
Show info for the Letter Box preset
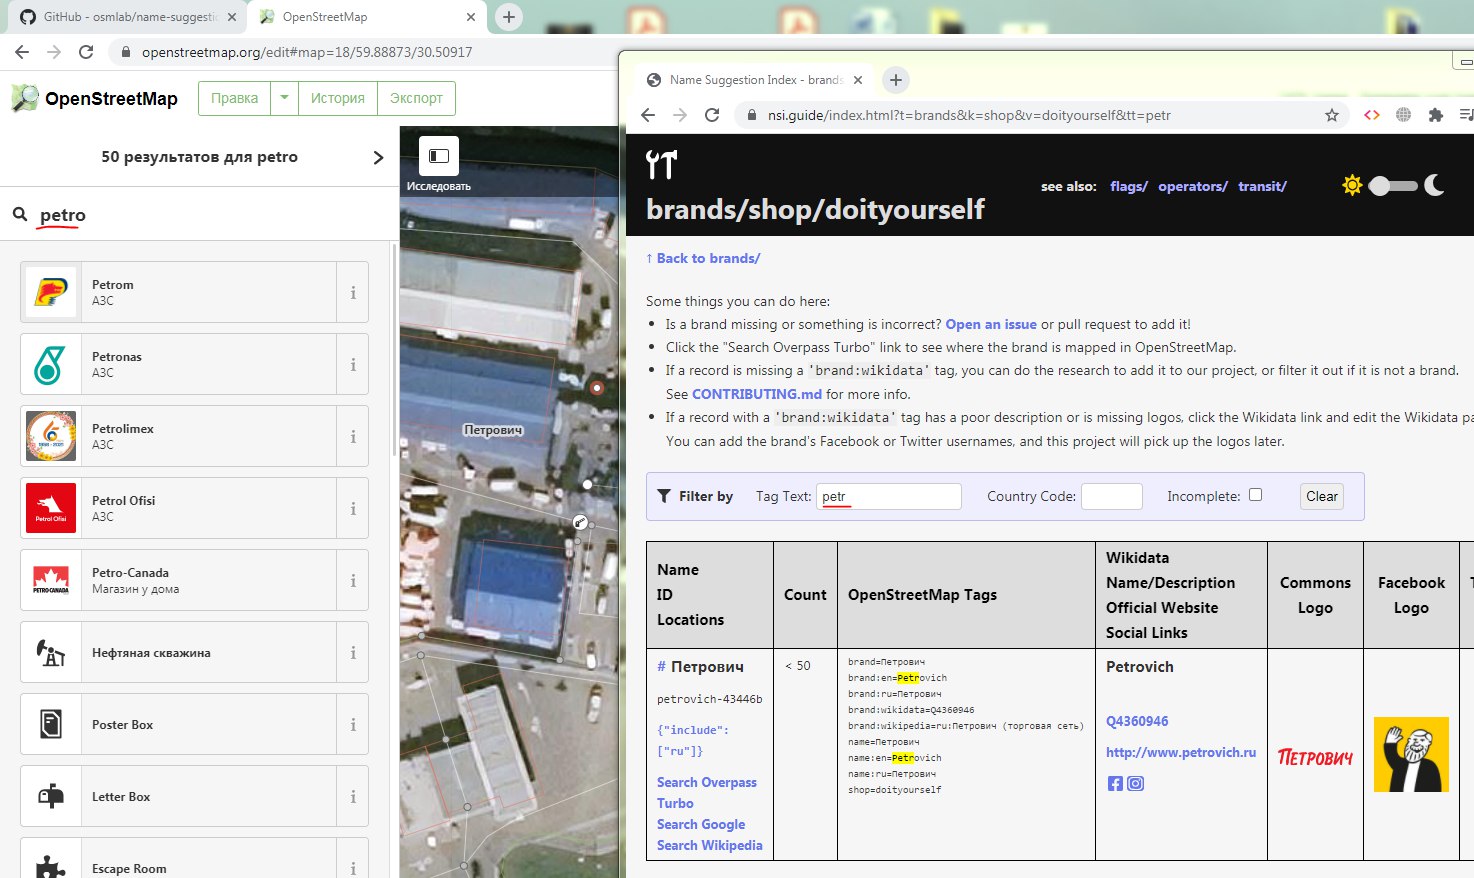pyautogui.click(x=353, y=796)
